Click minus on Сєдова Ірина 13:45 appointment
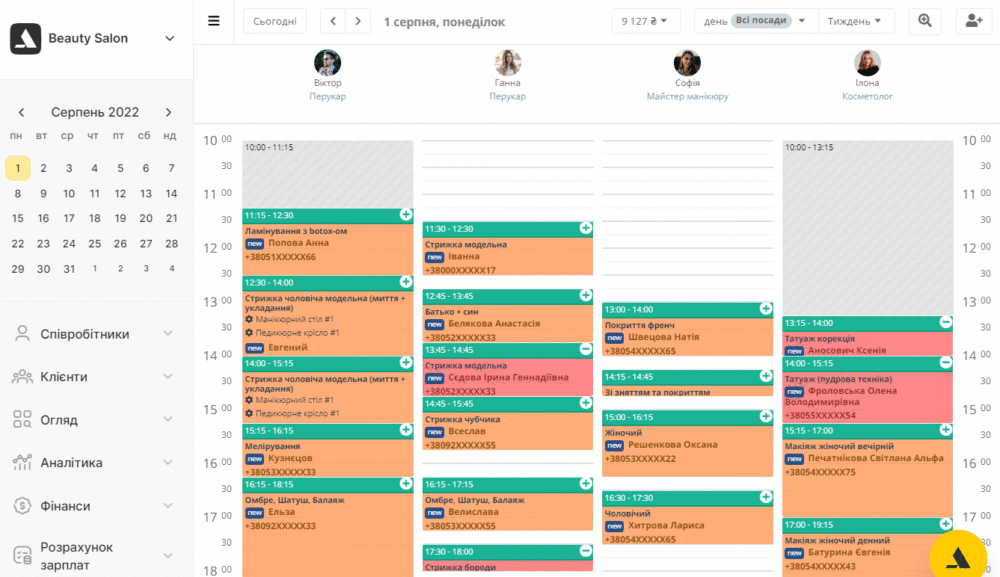This screenshot has width=1000, height=577. point(585,349)
